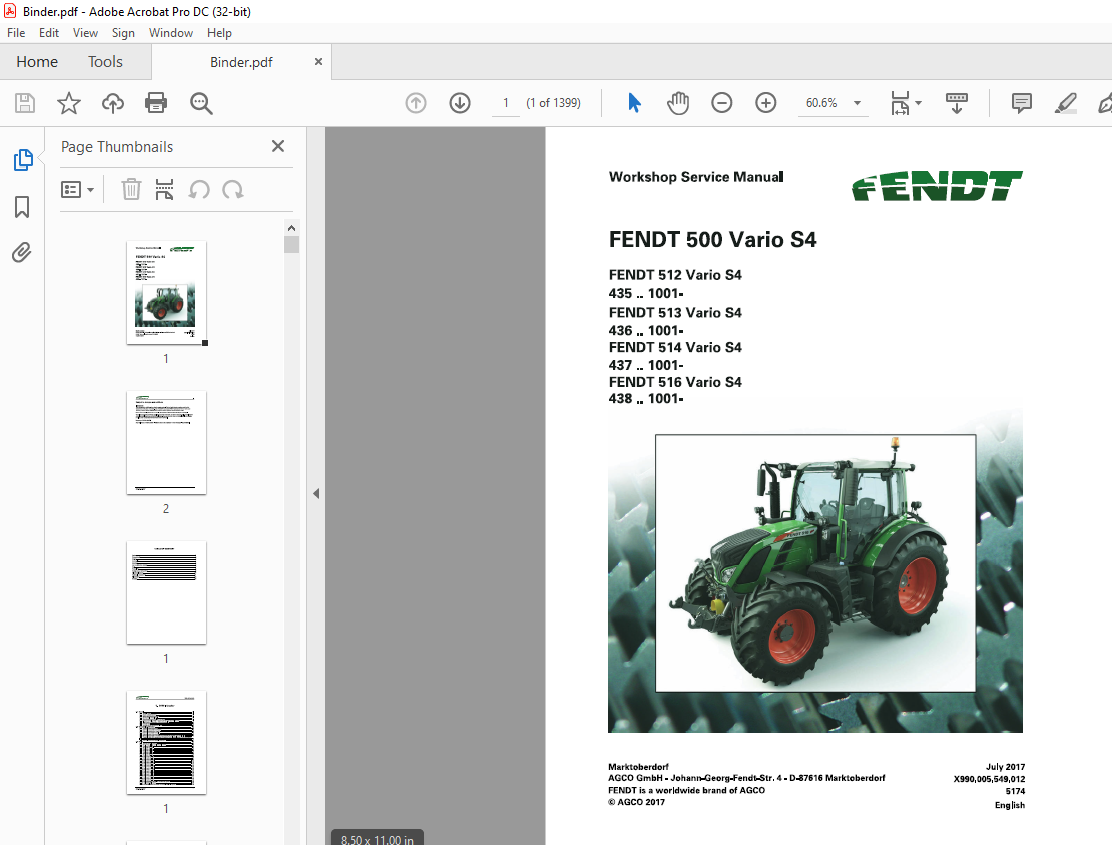
Task: Activate the Selection arrow tool
Action: point(635,103)
